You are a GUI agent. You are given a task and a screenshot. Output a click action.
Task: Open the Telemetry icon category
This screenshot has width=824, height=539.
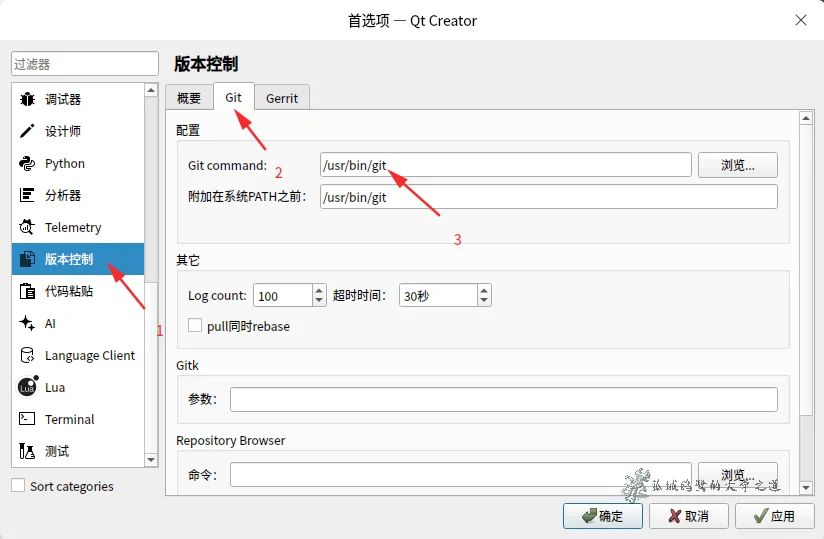coord(27,227)
